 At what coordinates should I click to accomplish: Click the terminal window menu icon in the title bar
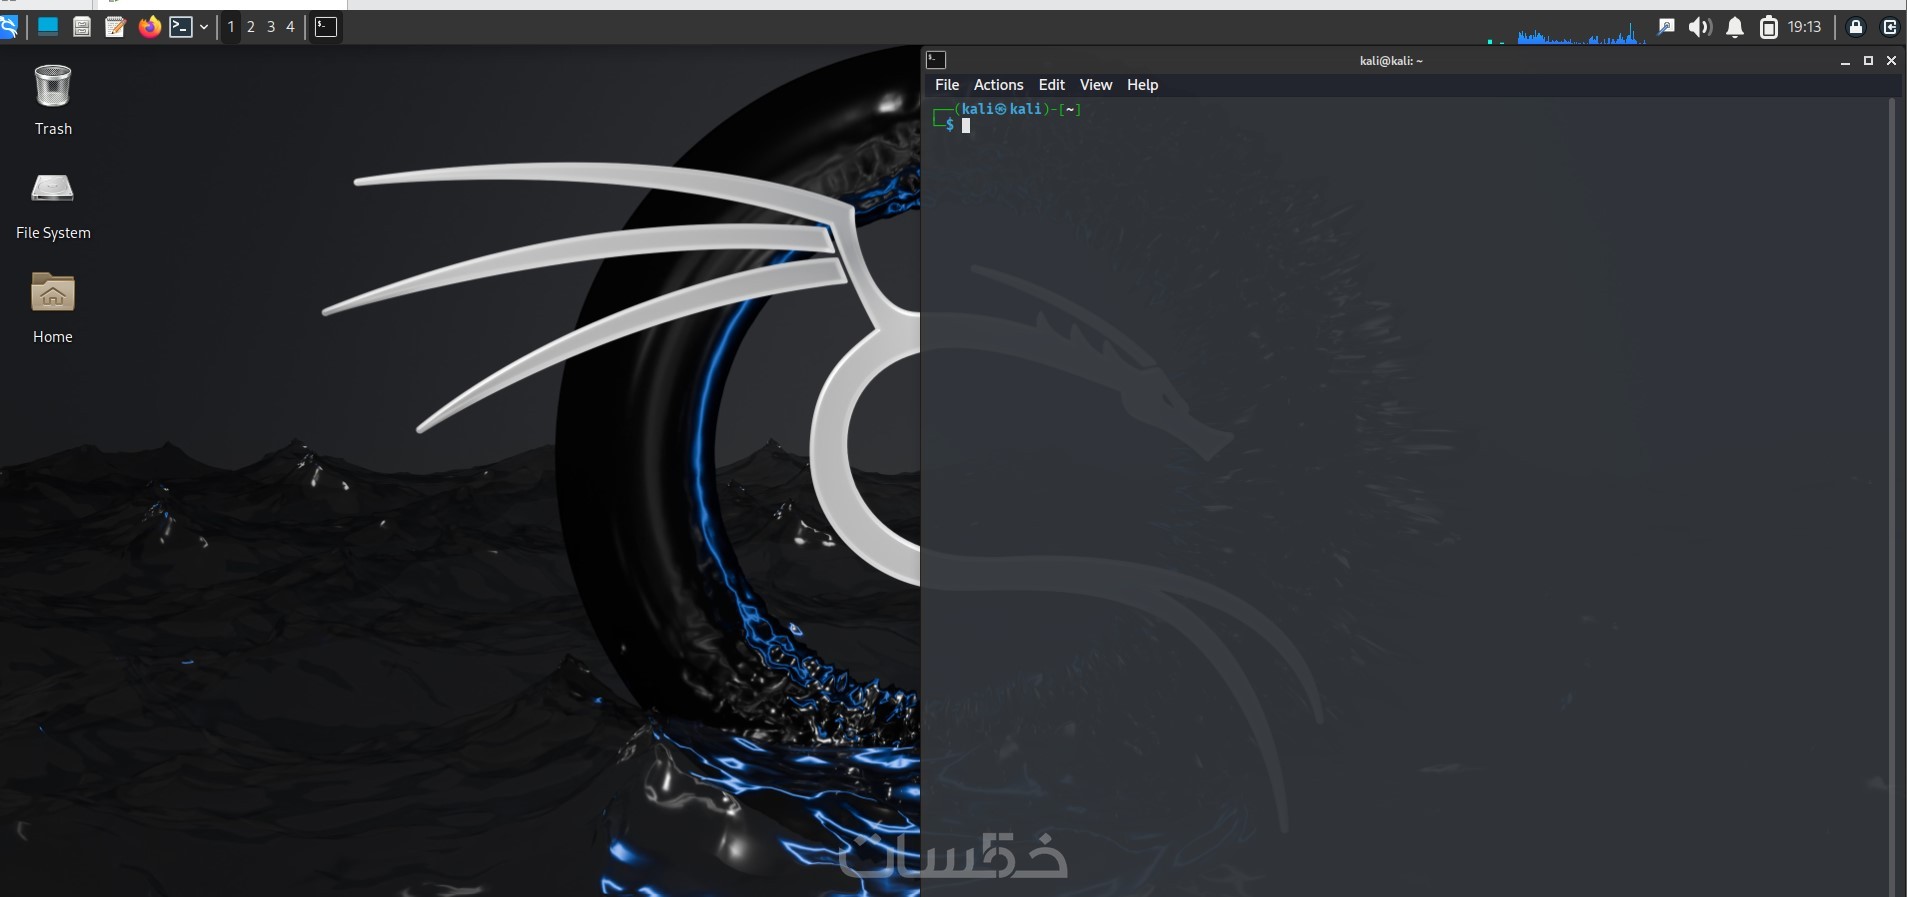point(937,60)
